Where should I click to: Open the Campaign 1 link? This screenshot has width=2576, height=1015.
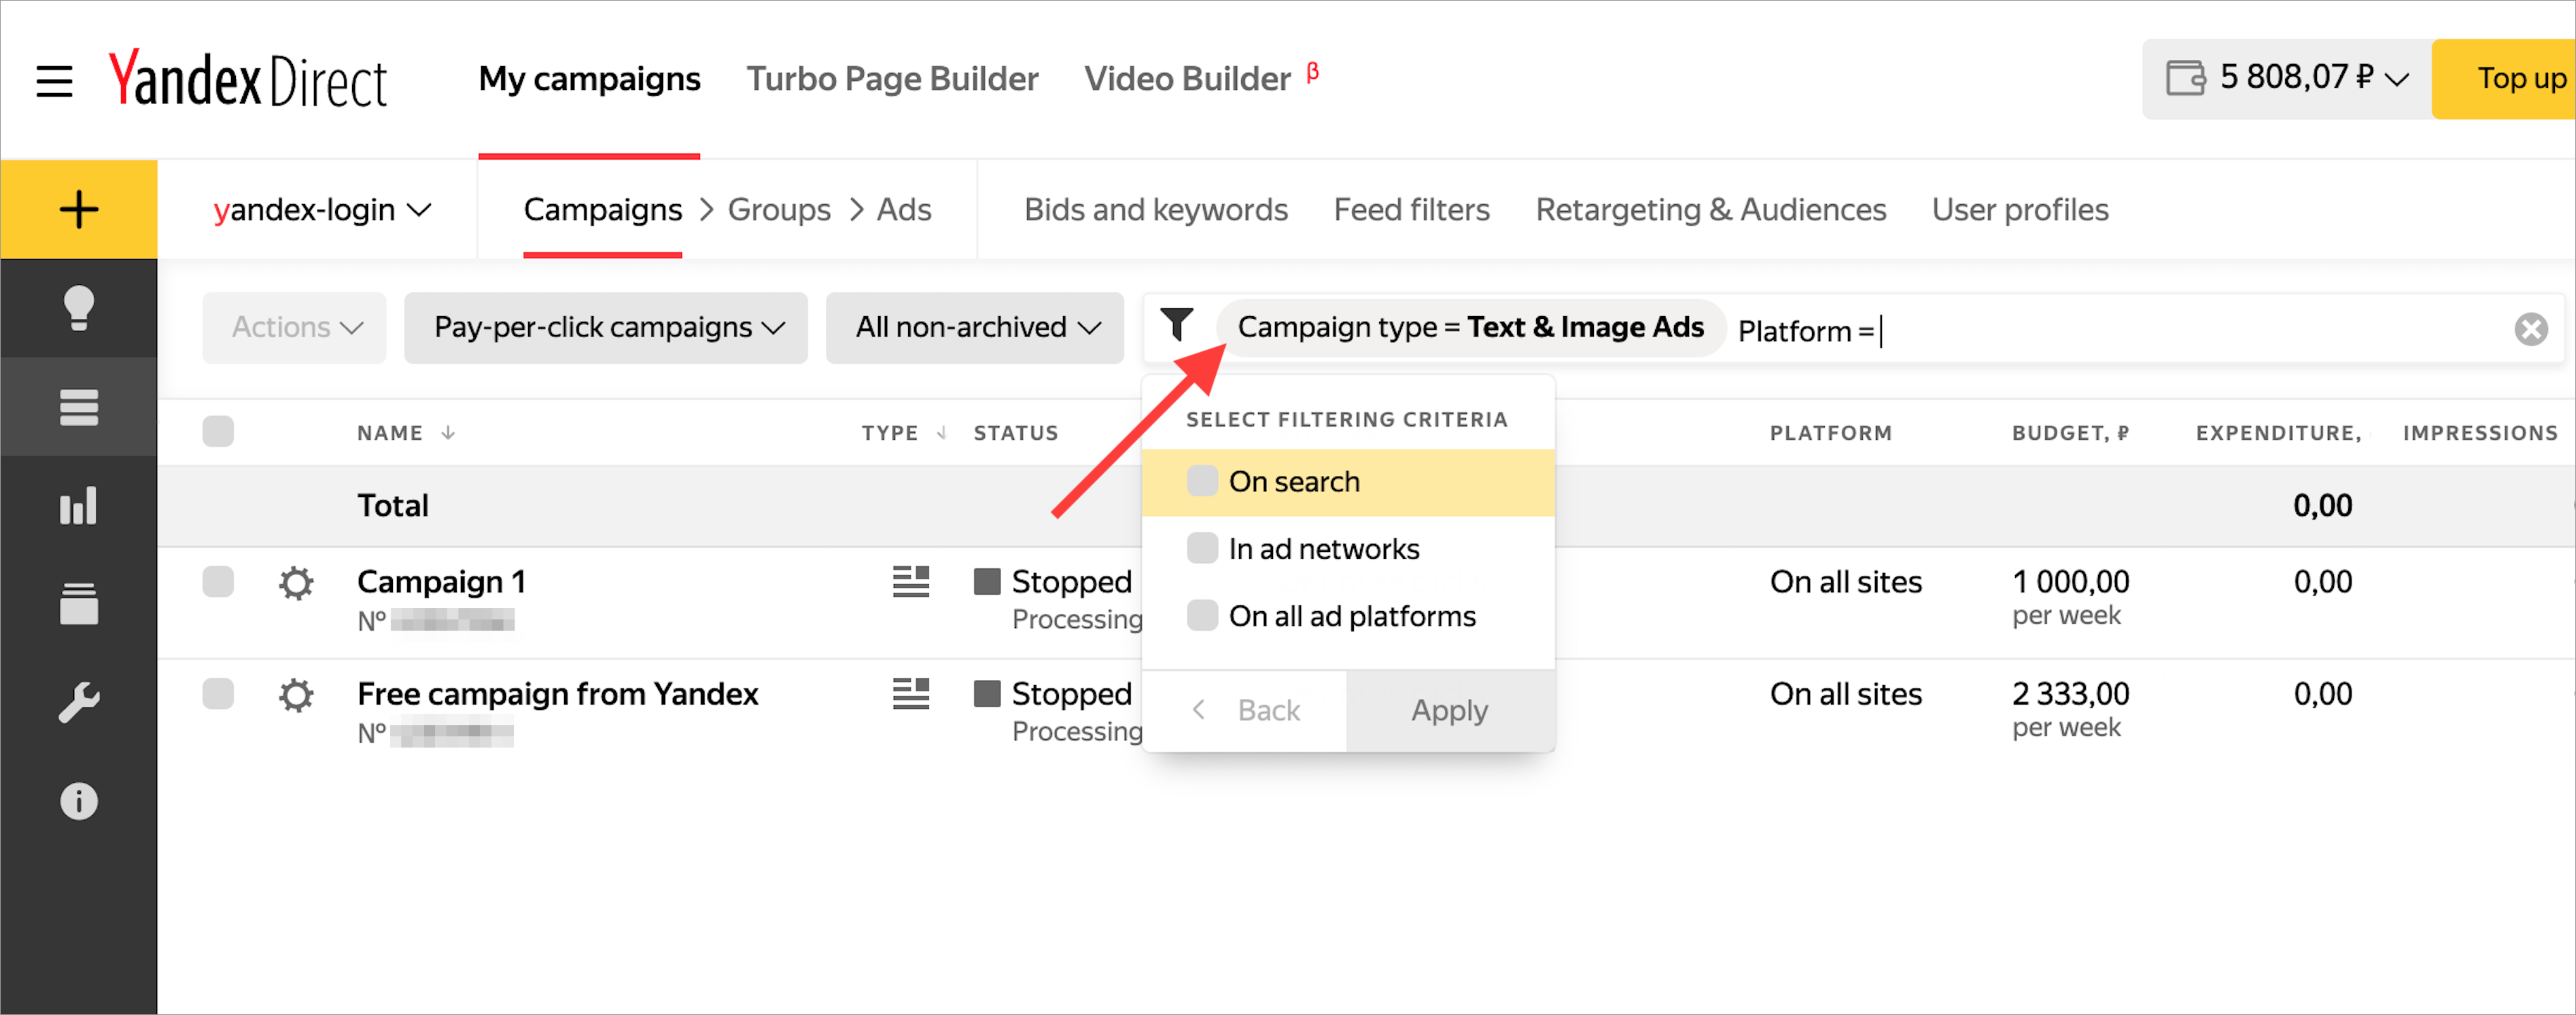click(441, 582)
